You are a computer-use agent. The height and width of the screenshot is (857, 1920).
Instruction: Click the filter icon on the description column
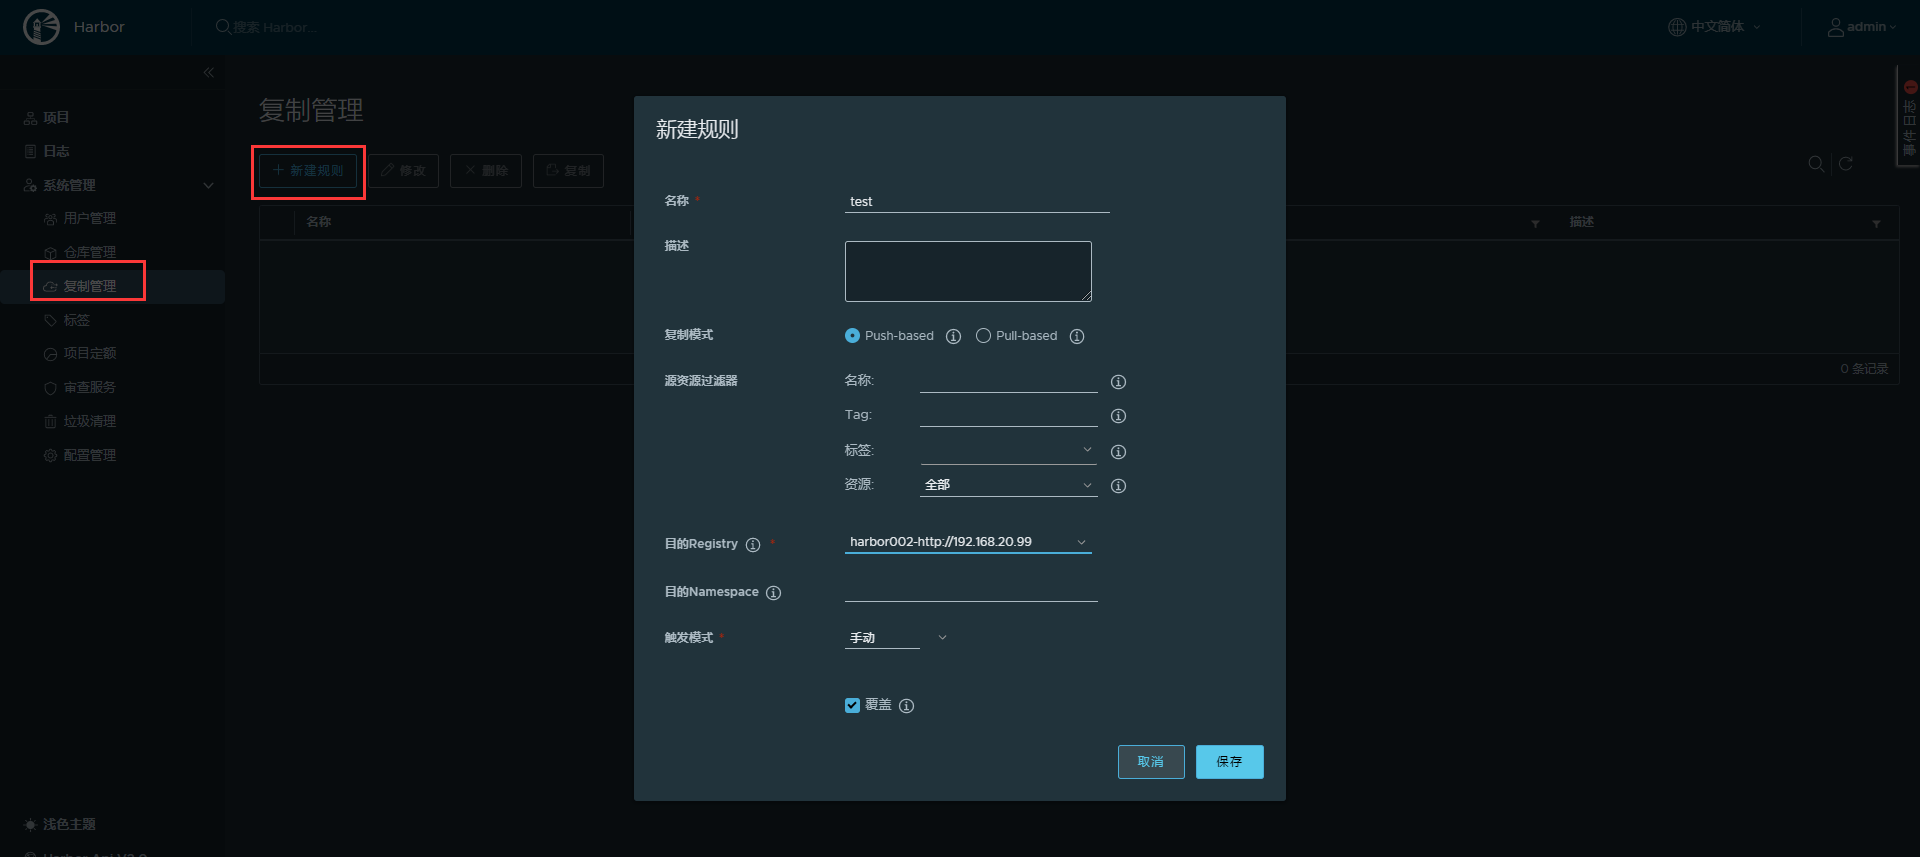1876,223
